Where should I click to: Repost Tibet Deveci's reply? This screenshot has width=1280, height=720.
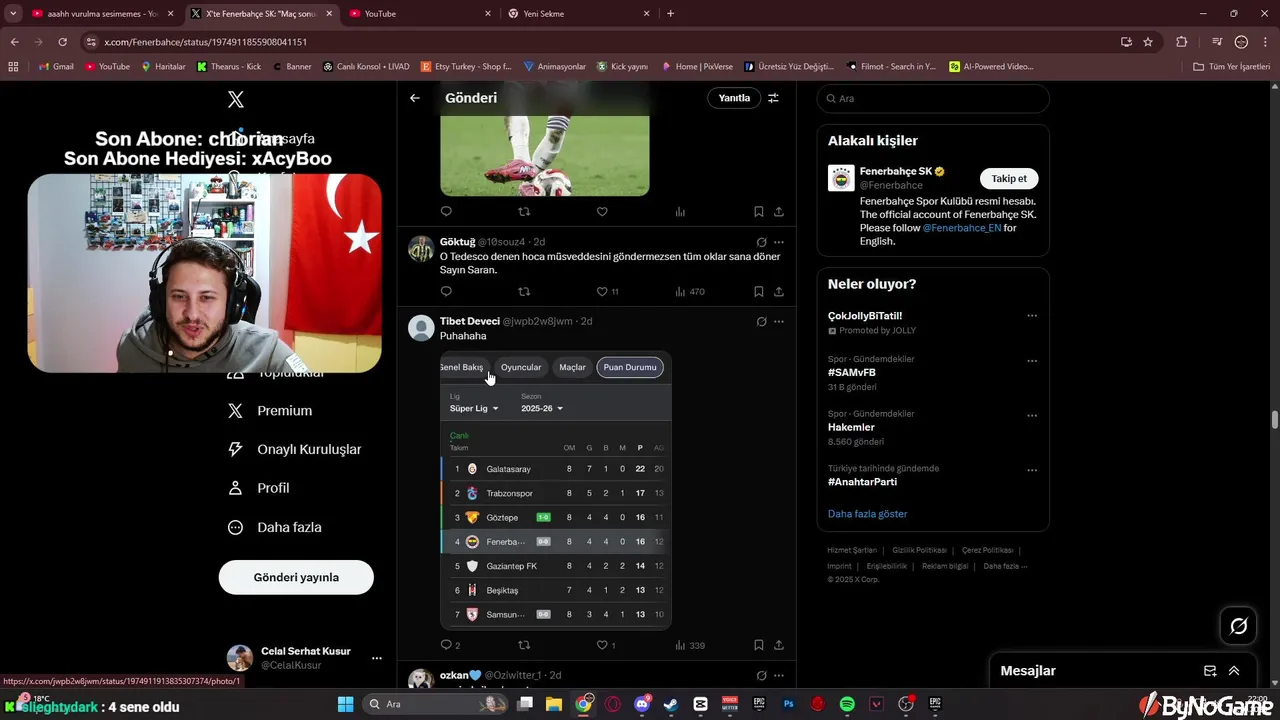(524, 645)
